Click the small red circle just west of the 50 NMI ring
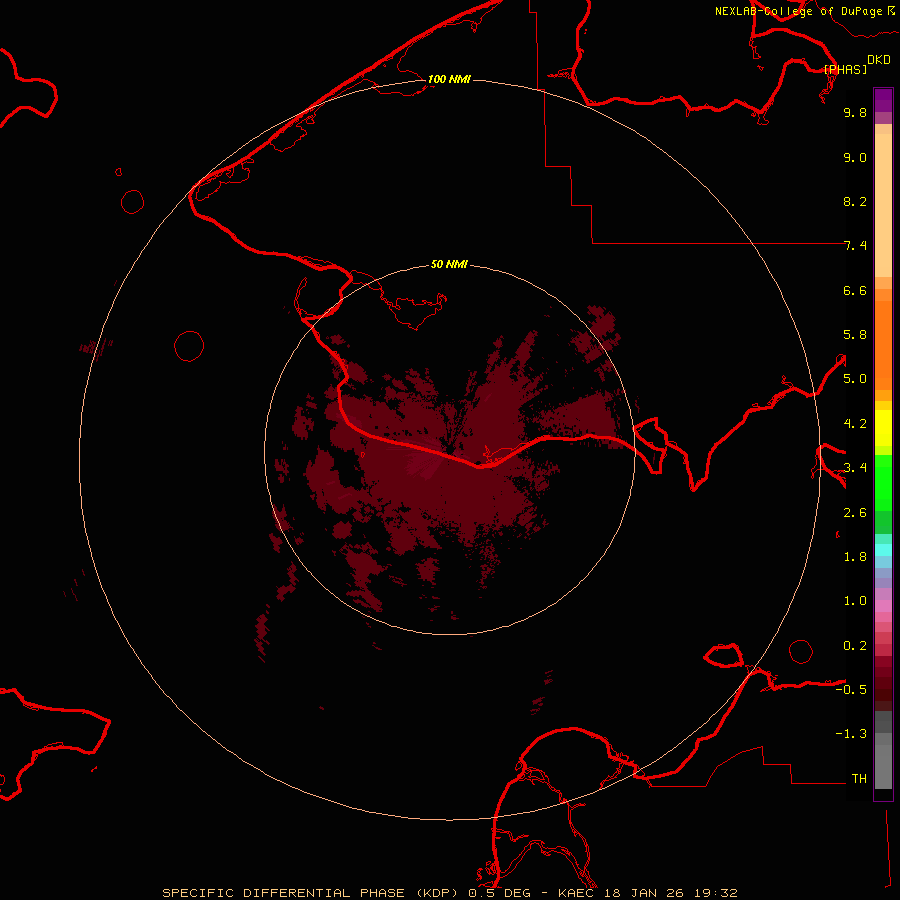 [x=189, y=346]
